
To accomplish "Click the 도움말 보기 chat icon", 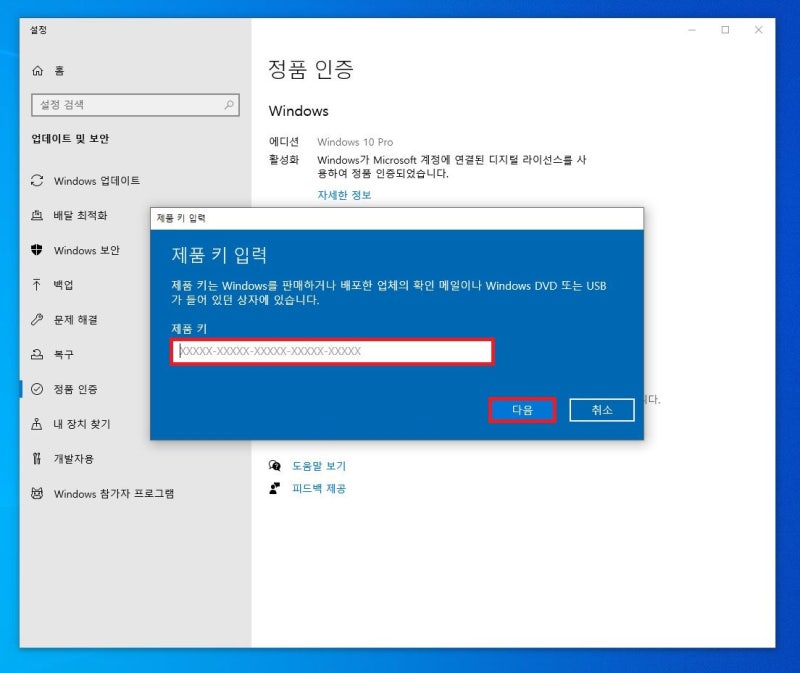I will [x=274, y=465].
